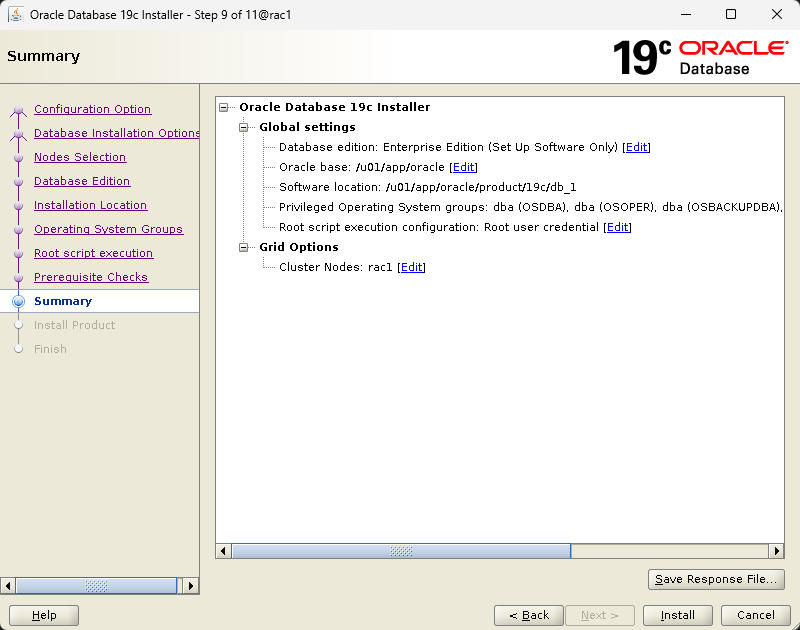Click the Prerequisite Checks step bullet icon
The height and width of the screenshot is (630, 800).
18,278
